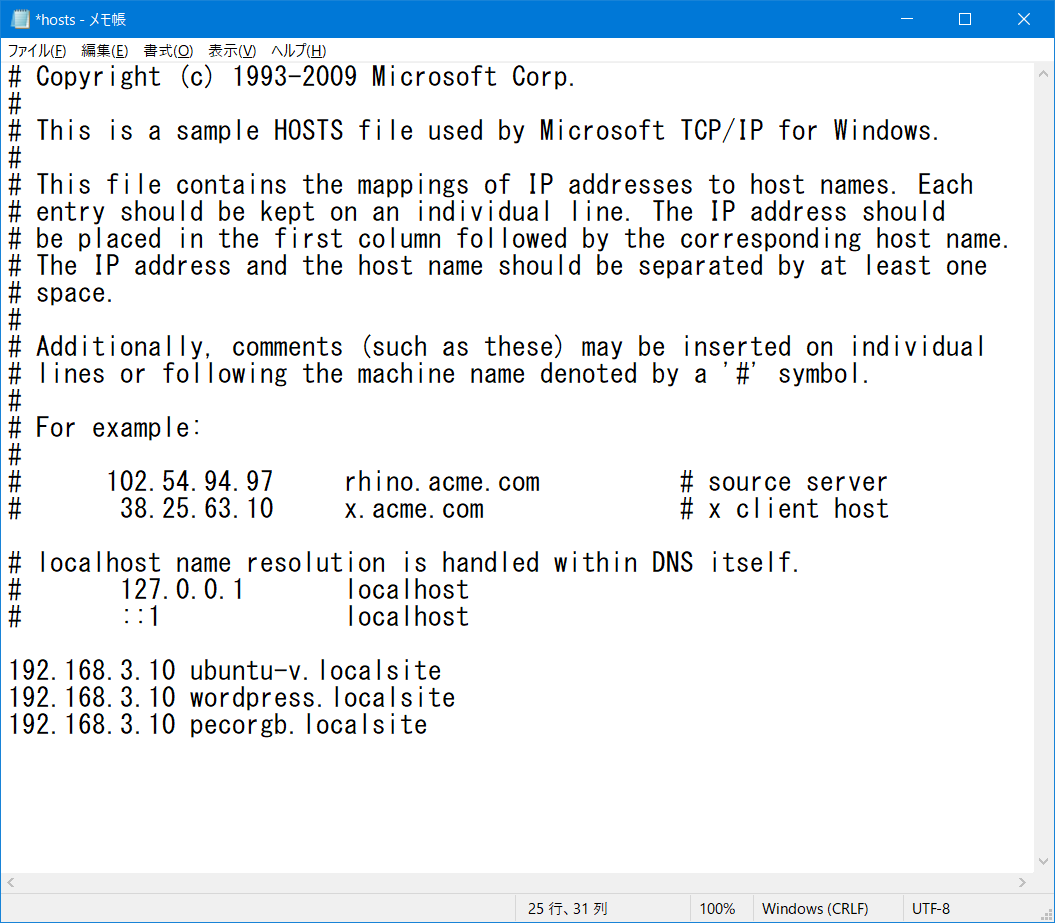Open the ヘルプ(H) menu
Viewport: 1055px width, 923px height.
pyautogui.click(x=299, y=51)
